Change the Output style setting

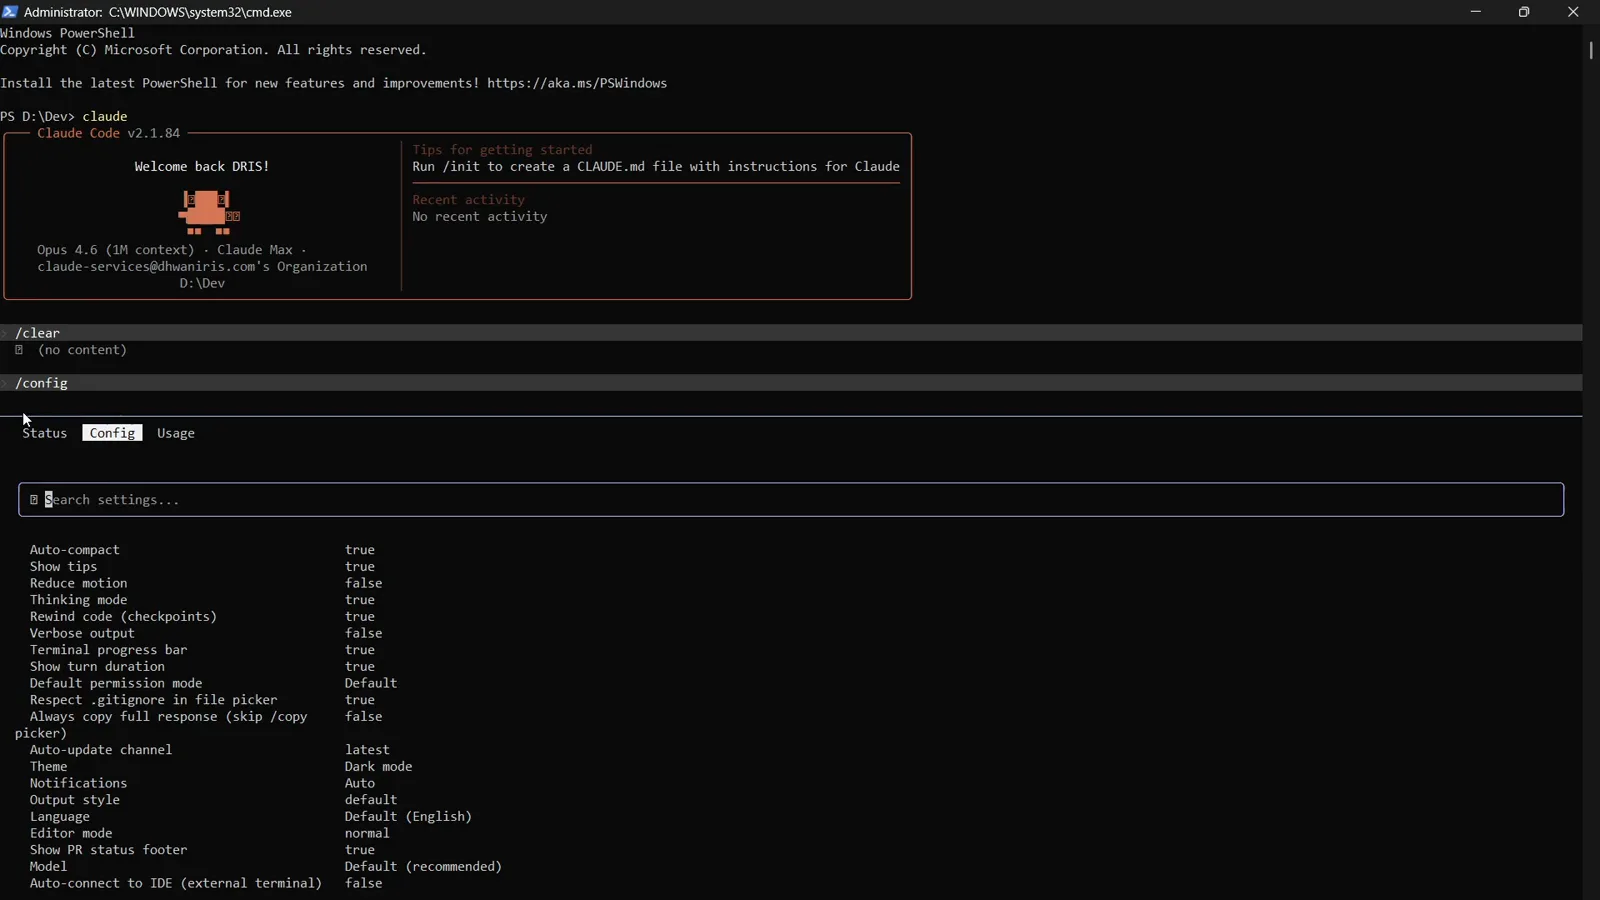[213, 800]
